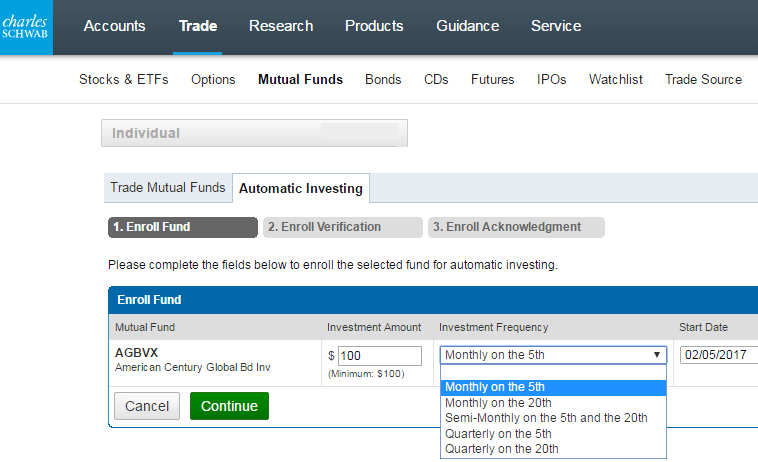The width and height of the screenshot is (758, 462).
Task: Click American Century Global Bd Inv text
Action: coord(192,367)
